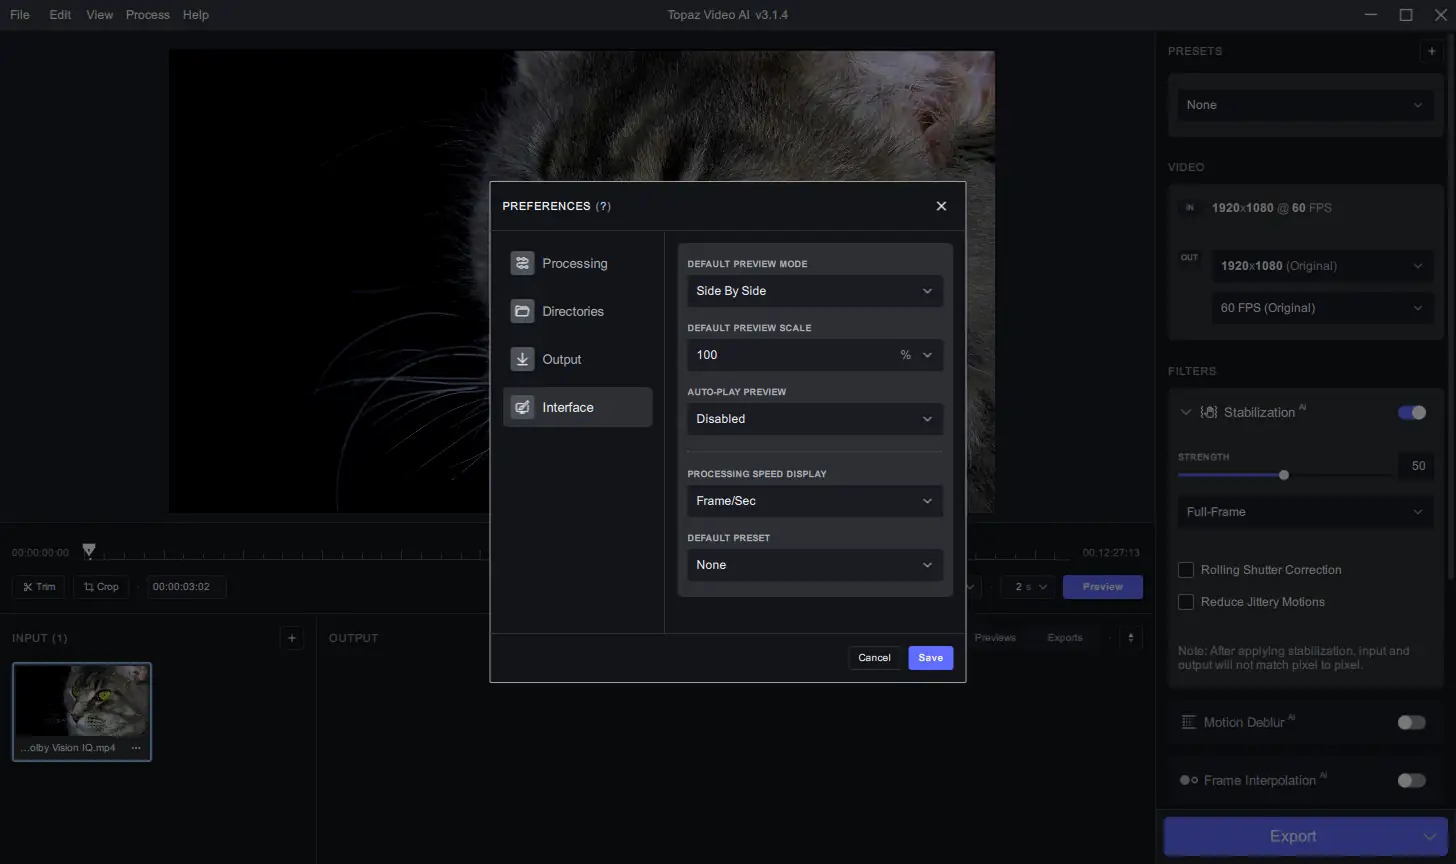
Task: Show the Previews list in Output
Action: pyautogui.click(x=995, y=638)
